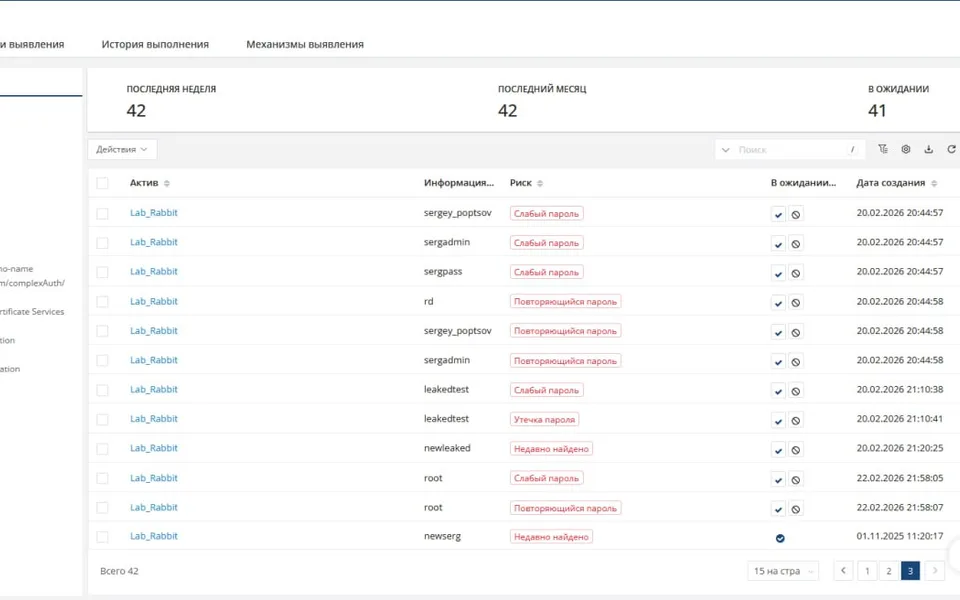The image size is (960, 600).
Task: Check the newleaked row
Action: tap(102, 449)
